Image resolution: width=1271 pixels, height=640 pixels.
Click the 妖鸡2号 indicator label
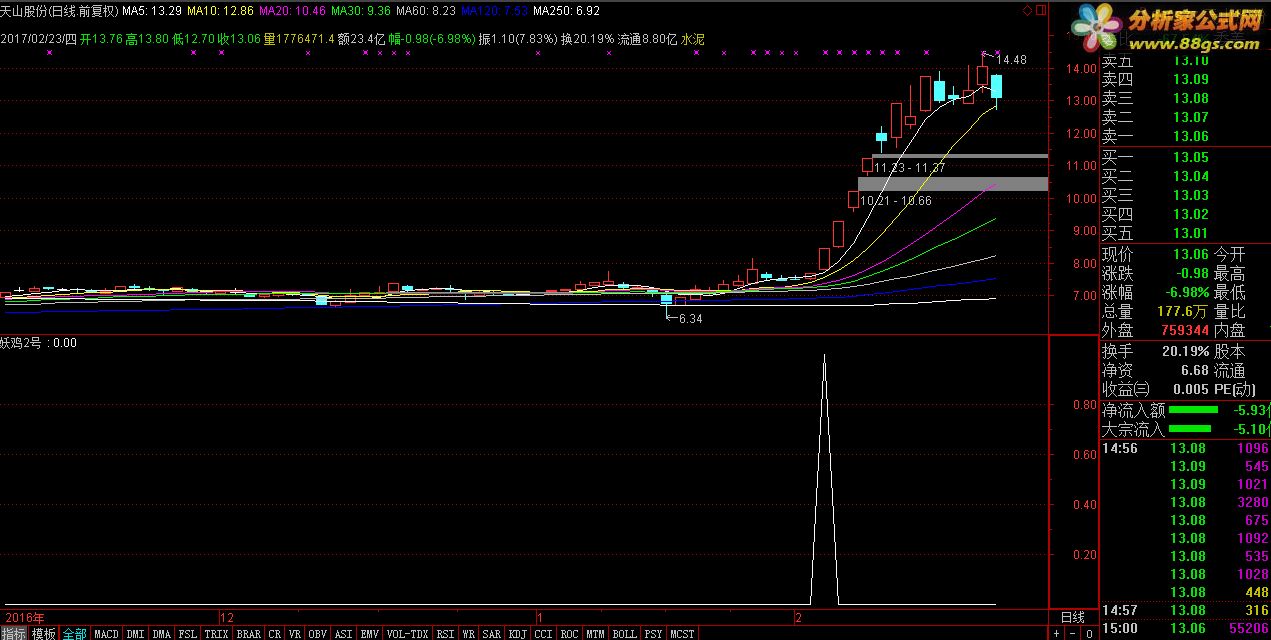point(21,343)
